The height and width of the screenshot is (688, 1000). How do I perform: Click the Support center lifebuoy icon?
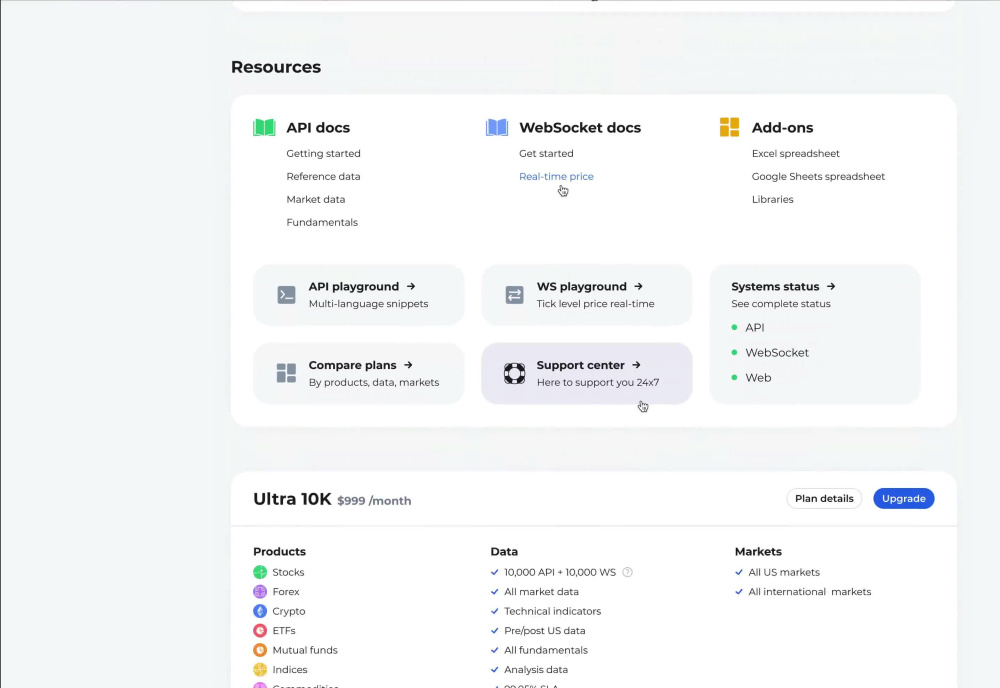point(515,373)
